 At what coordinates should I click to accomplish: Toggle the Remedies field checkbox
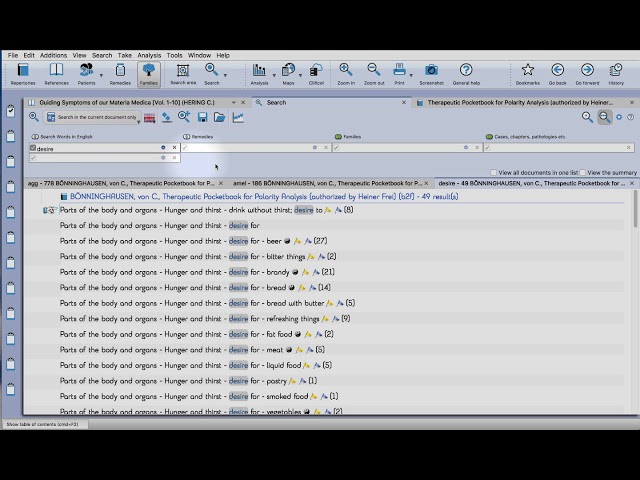click(185, 147)
